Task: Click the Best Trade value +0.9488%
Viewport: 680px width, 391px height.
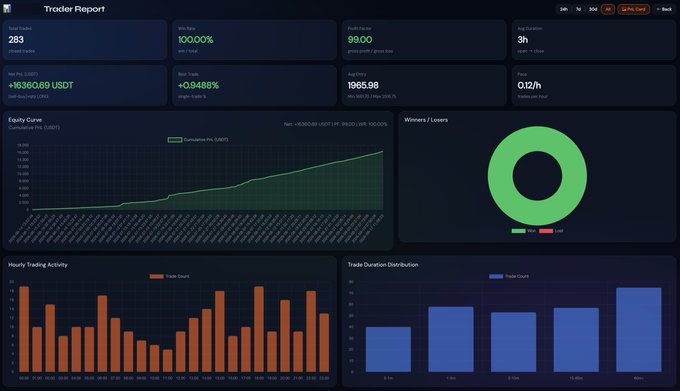Action: tap(198, 85)
